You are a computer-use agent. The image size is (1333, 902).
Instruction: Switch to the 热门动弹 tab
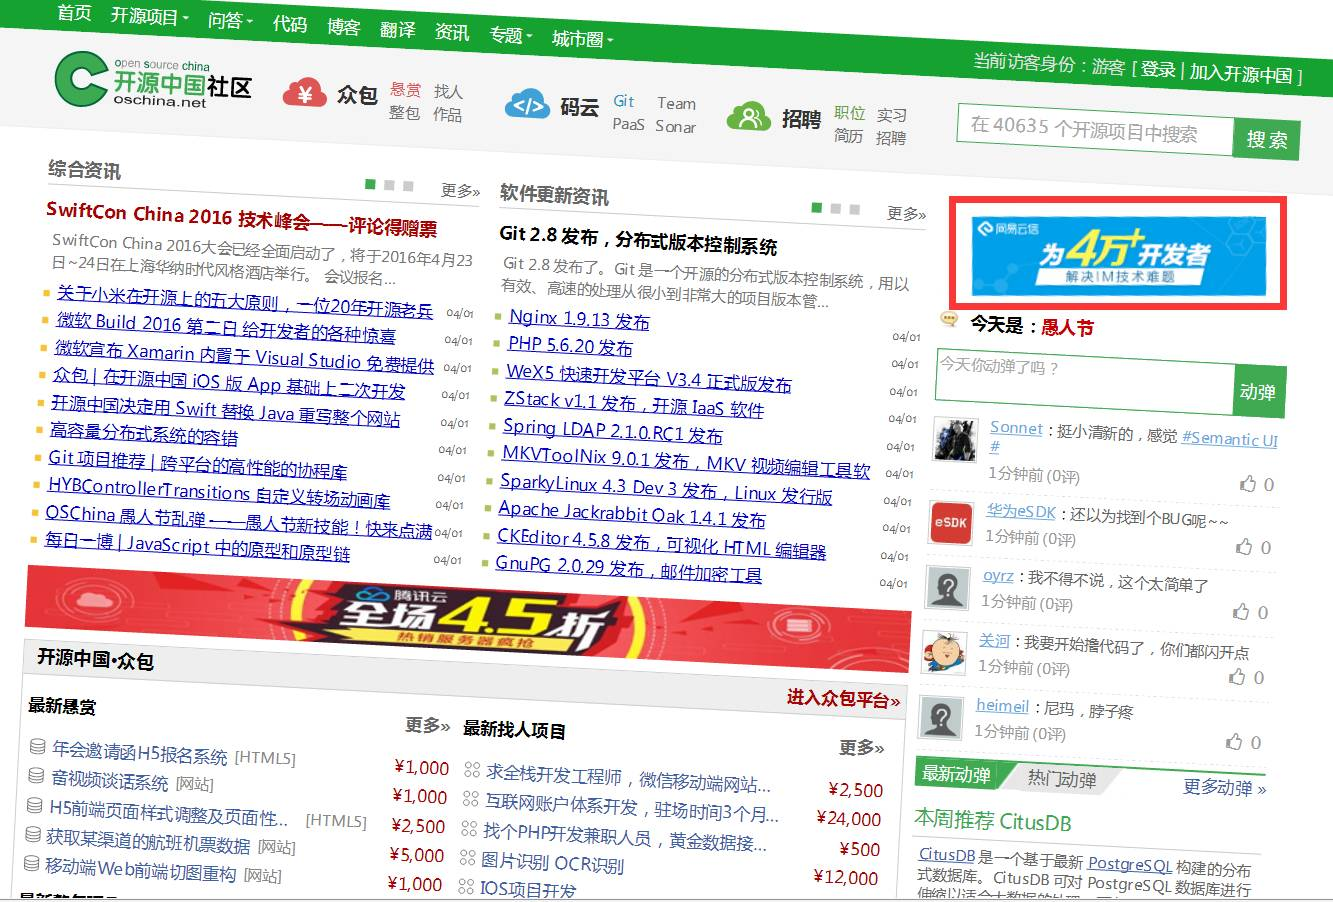(1062, 779)
